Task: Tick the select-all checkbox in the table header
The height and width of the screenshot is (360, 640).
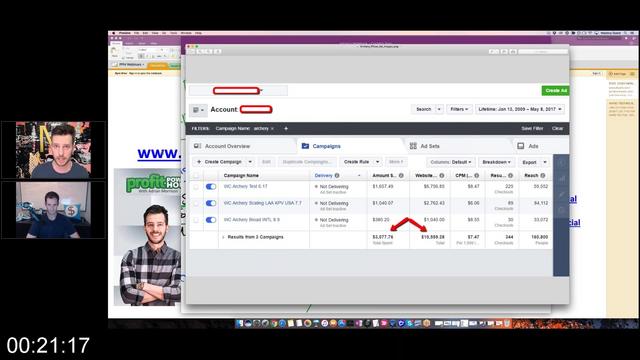Action: pyautogui.click(x=196, y=176)
